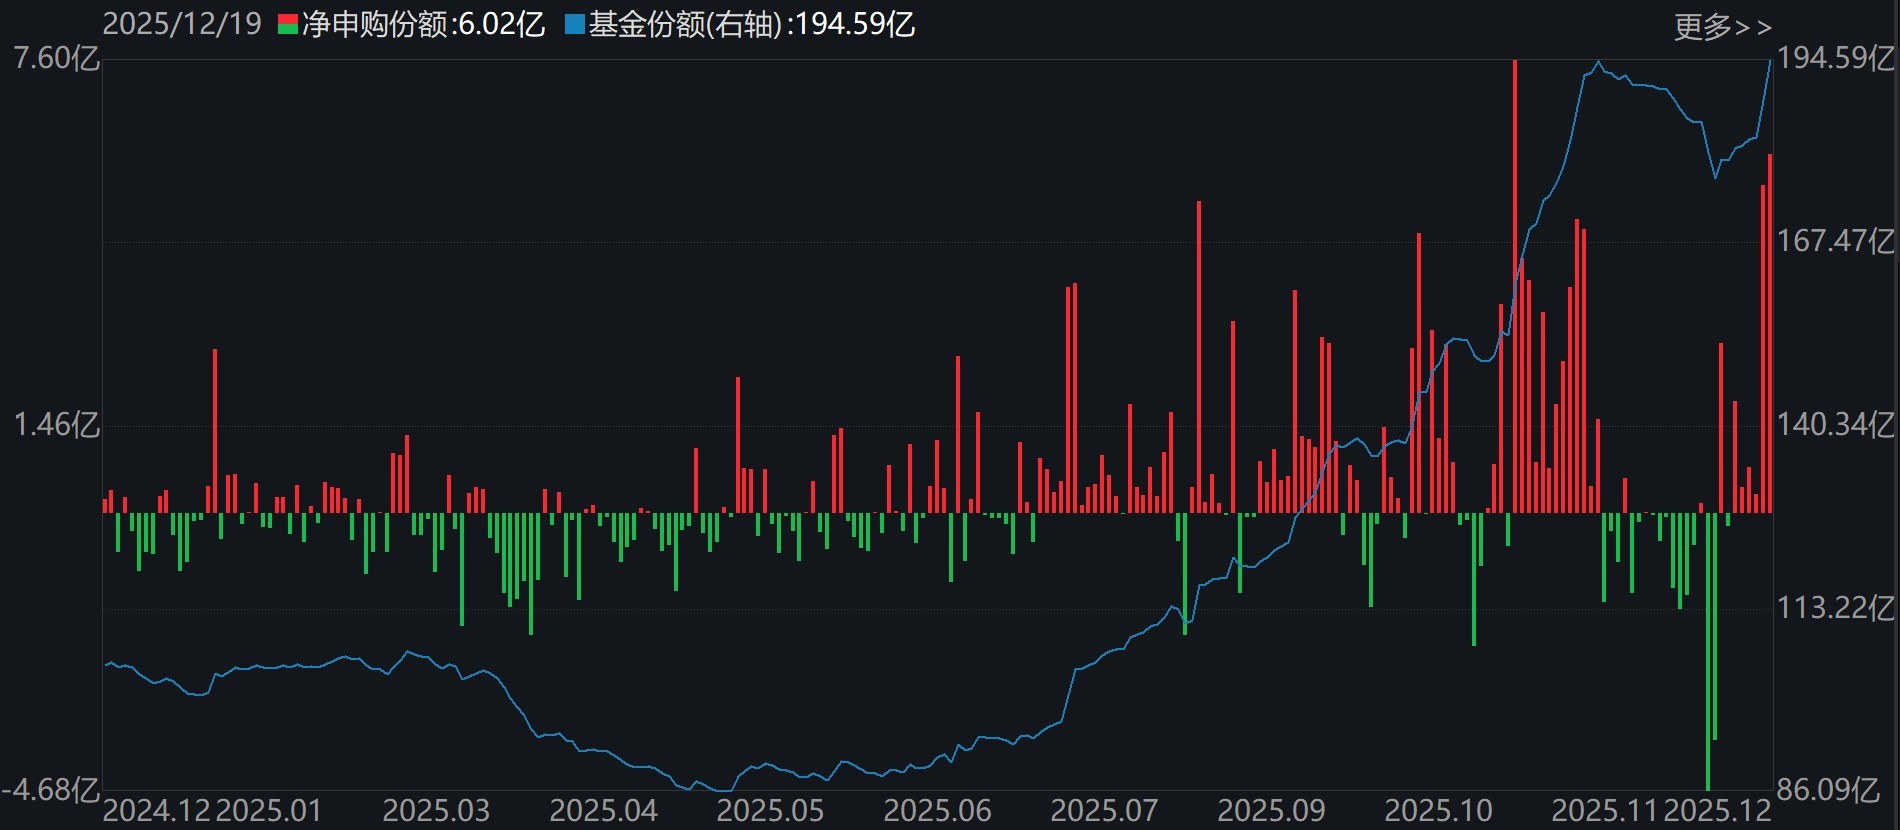
Task: Click the green legend swatch beside the red one
Action: pos(288,30)
